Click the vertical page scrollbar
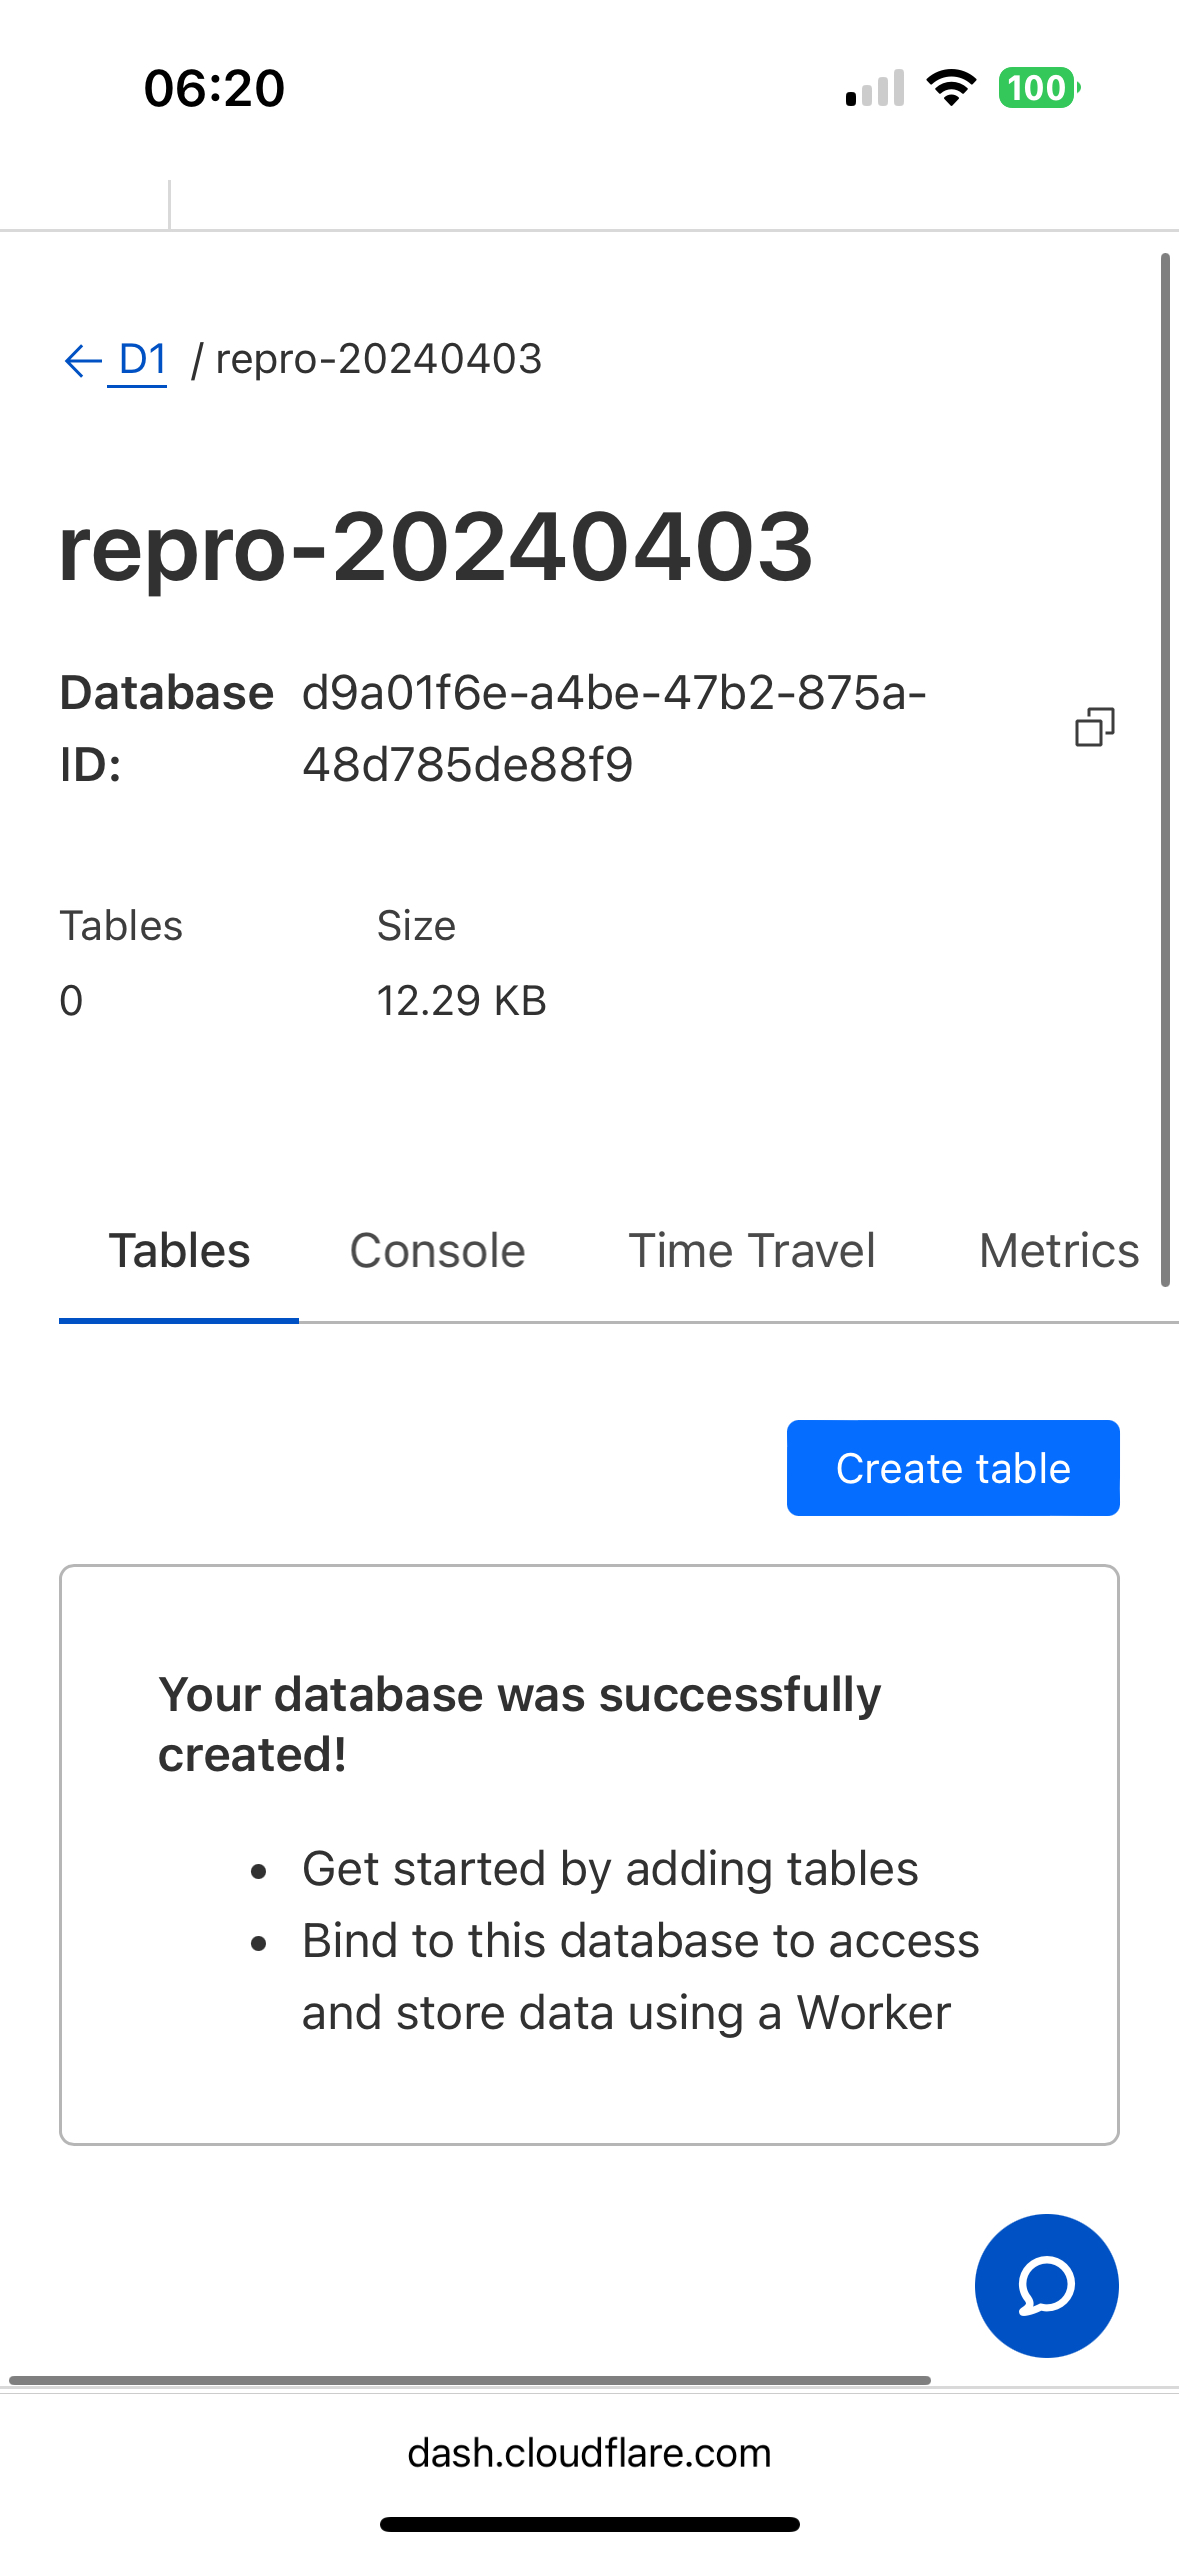This screenshot has width=1179, height=2556. tap(1165, 770)
